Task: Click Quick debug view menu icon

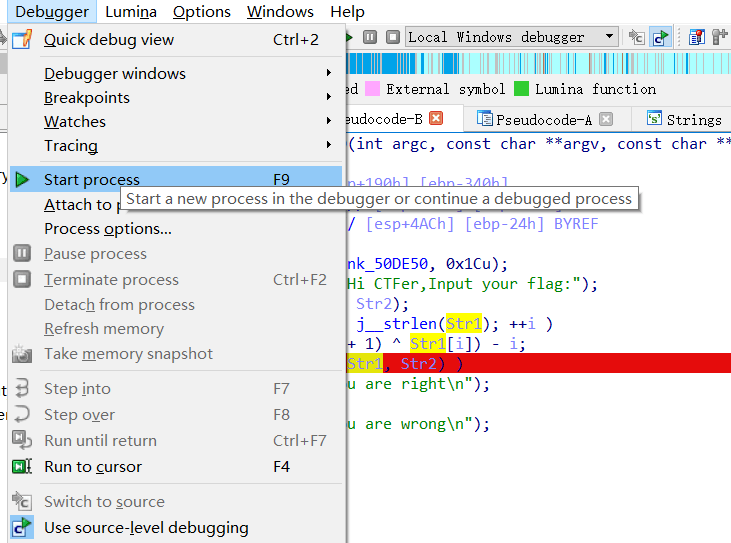Action: tap(22, 40)
